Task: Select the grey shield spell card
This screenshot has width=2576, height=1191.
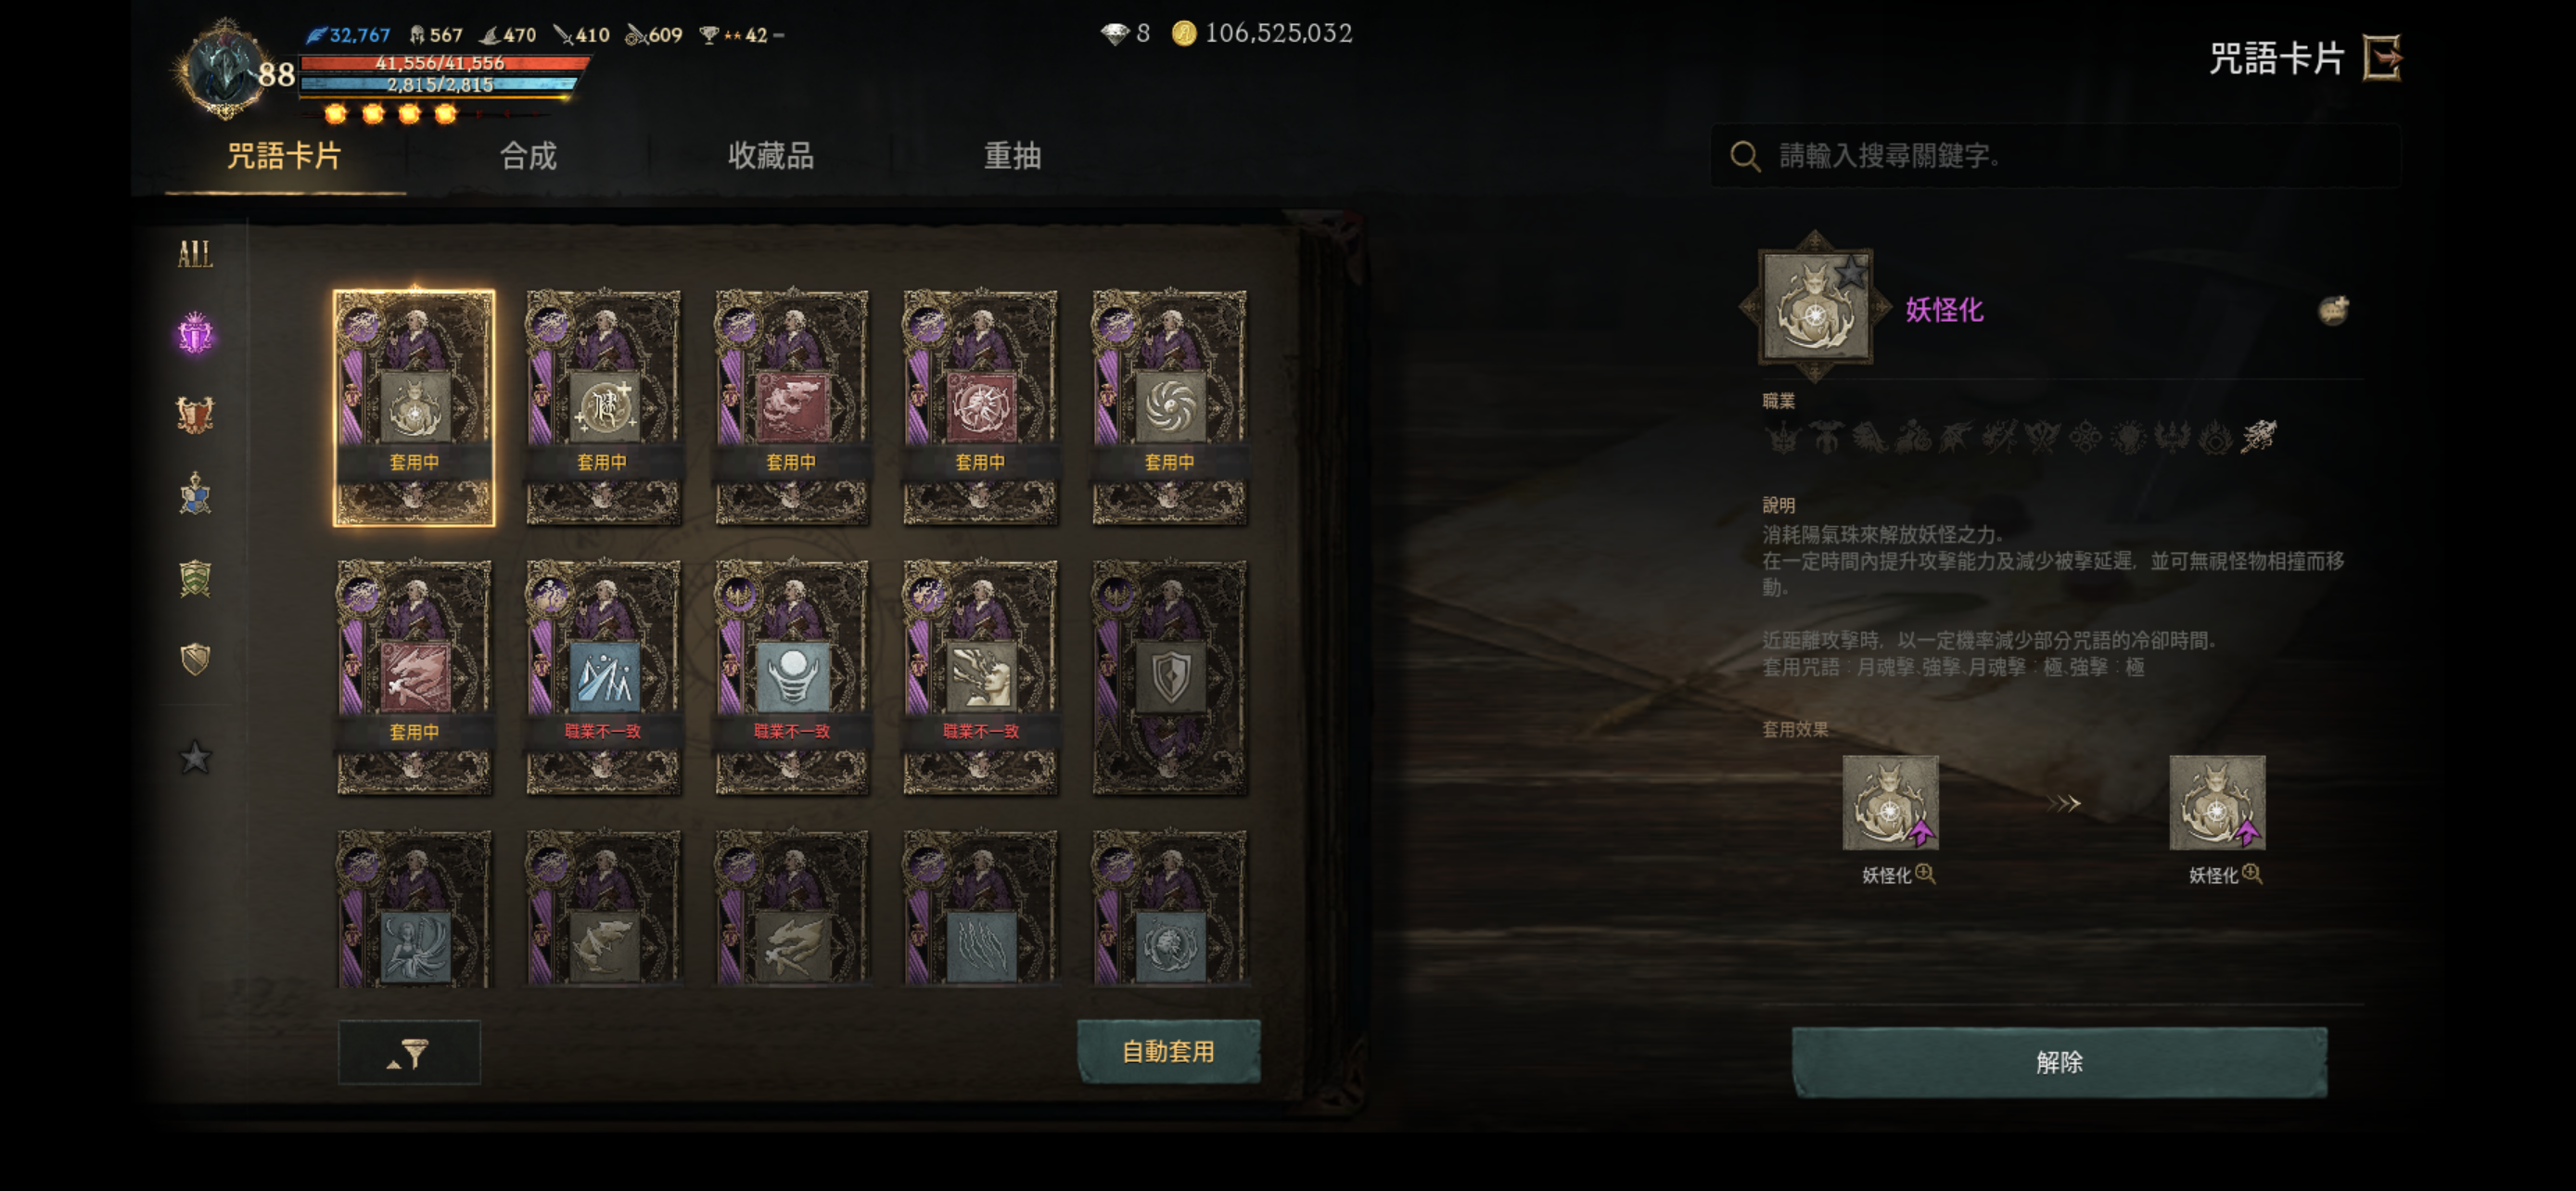Action: coord(1169,677)
